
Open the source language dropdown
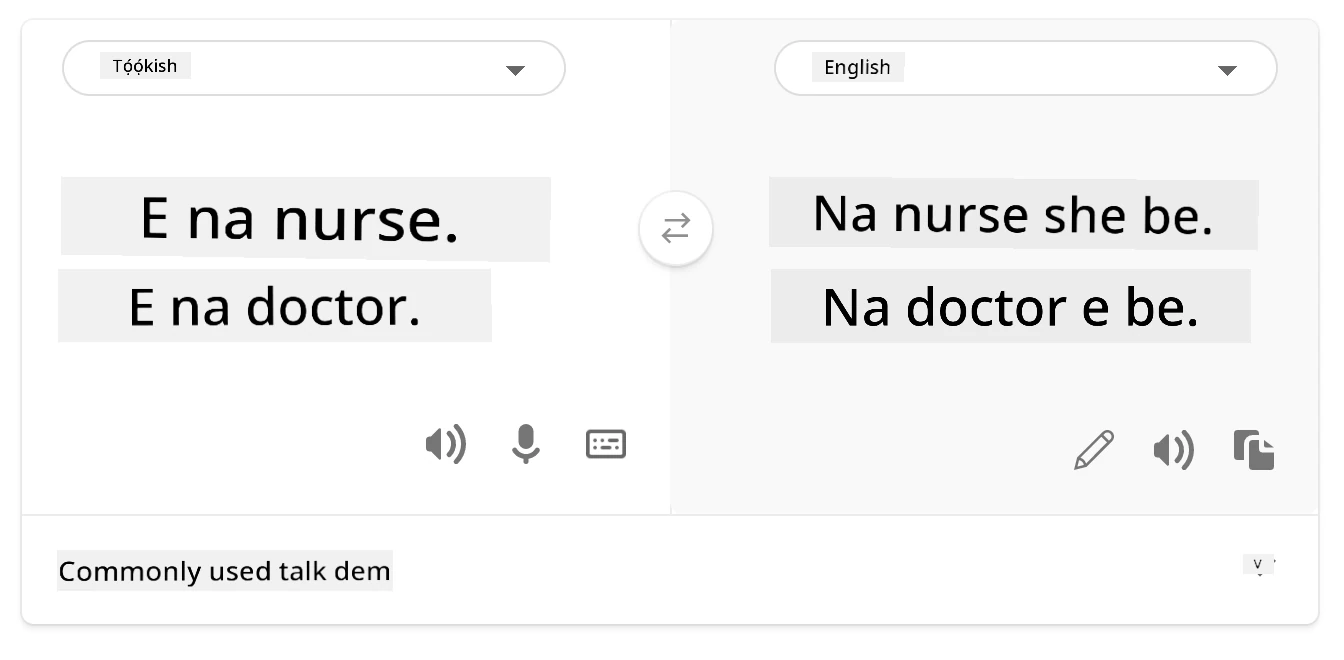(x=314, y=68)
